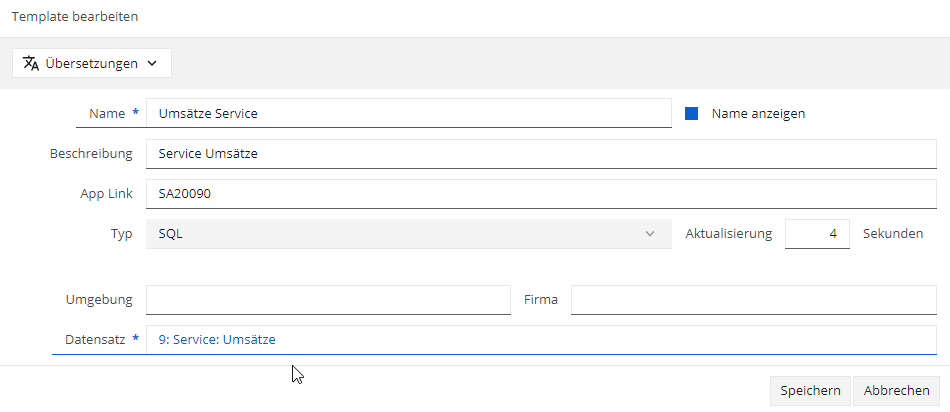Image resolution: width=950 pixels, height=412 pixels.
Task: Open the Typ combo box showing SQL
Action: point(408,234)
